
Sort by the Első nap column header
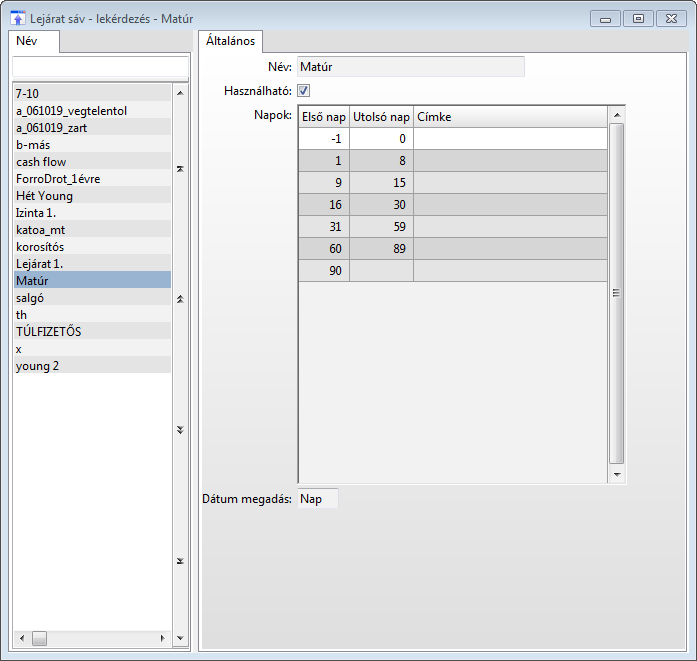pos(323,117)
